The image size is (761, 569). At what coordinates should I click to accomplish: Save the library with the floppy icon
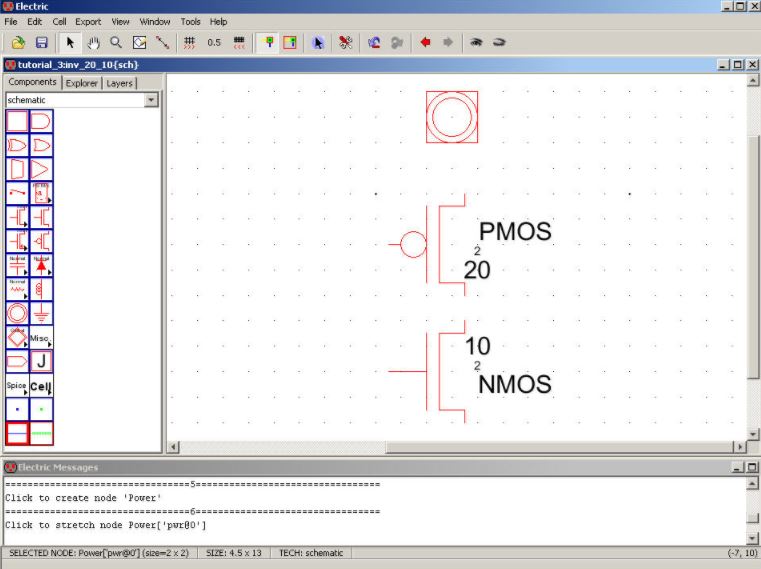tap(42, 42)
